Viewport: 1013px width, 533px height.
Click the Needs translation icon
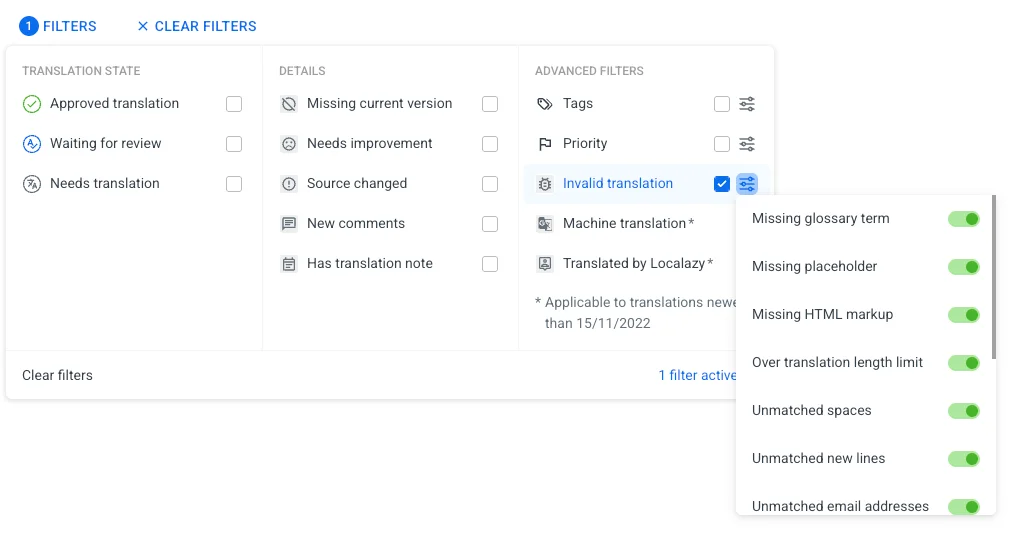pyautogui.click(x=32, y=184)
